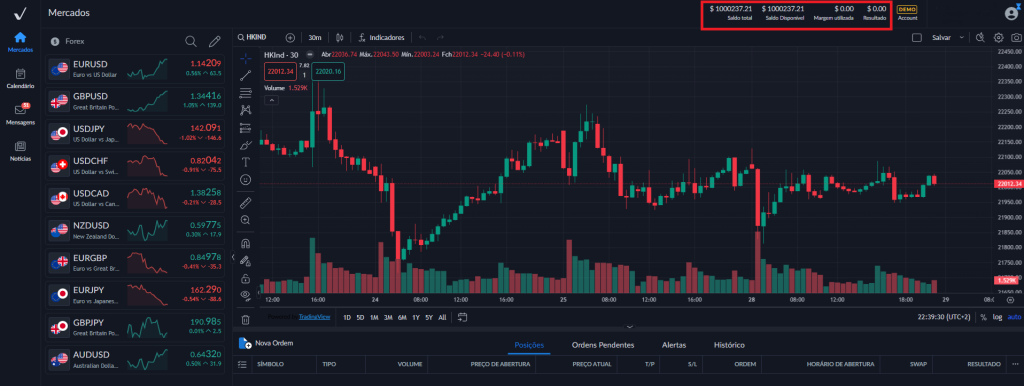Toggle log scale on price axis
Screen dimensions: 1024x386
pos(997,317)
